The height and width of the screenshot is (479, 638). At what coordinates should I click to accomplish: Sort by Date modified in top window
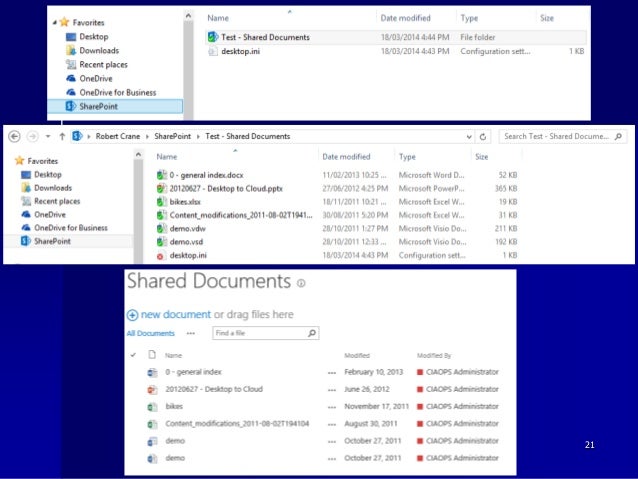405,18
